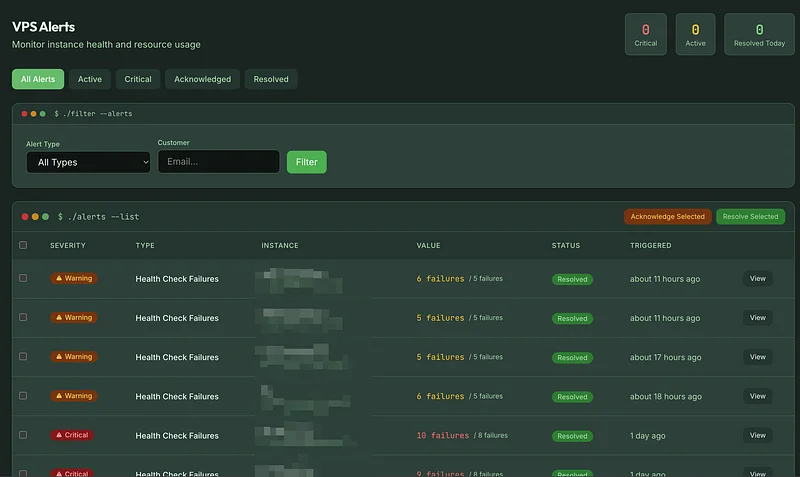Click Acknowledge Selected button
The width and height of the screenshot is (800, 477).
click(x=667, y=216)
